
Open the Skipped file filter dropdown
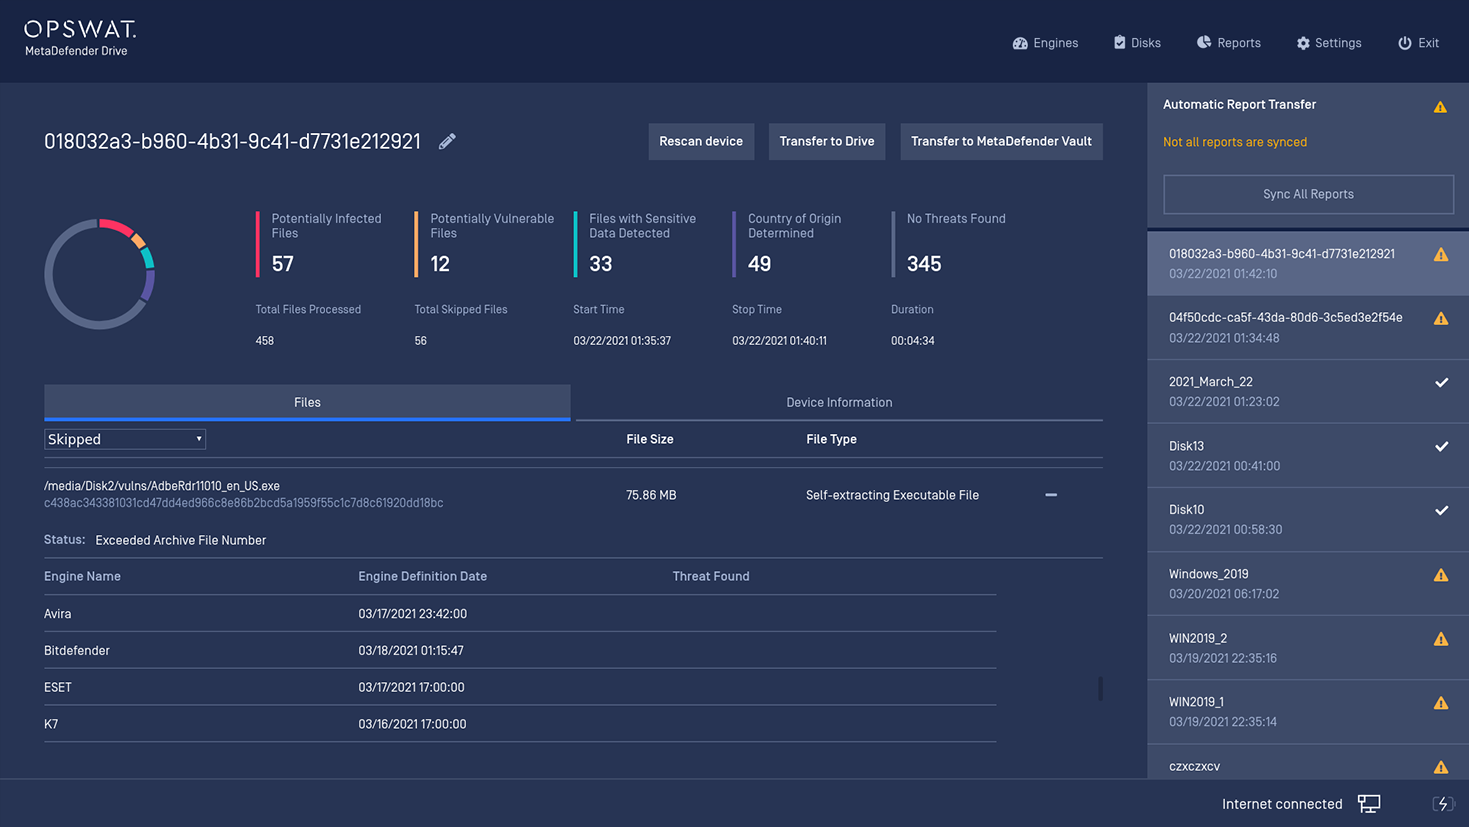coord(125,439)
